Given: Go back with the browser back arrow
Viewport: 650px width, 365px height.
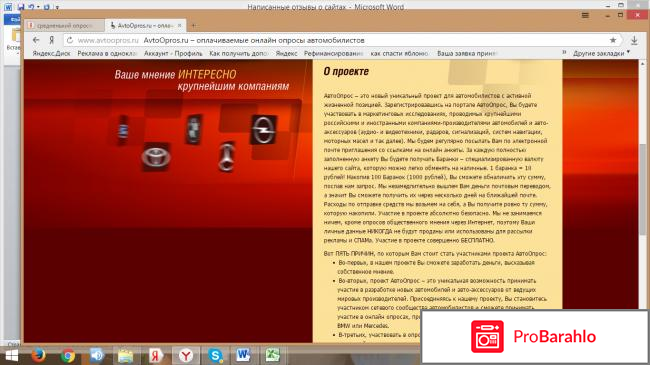Looking at the screenshot, I should (x=36, y=40).
